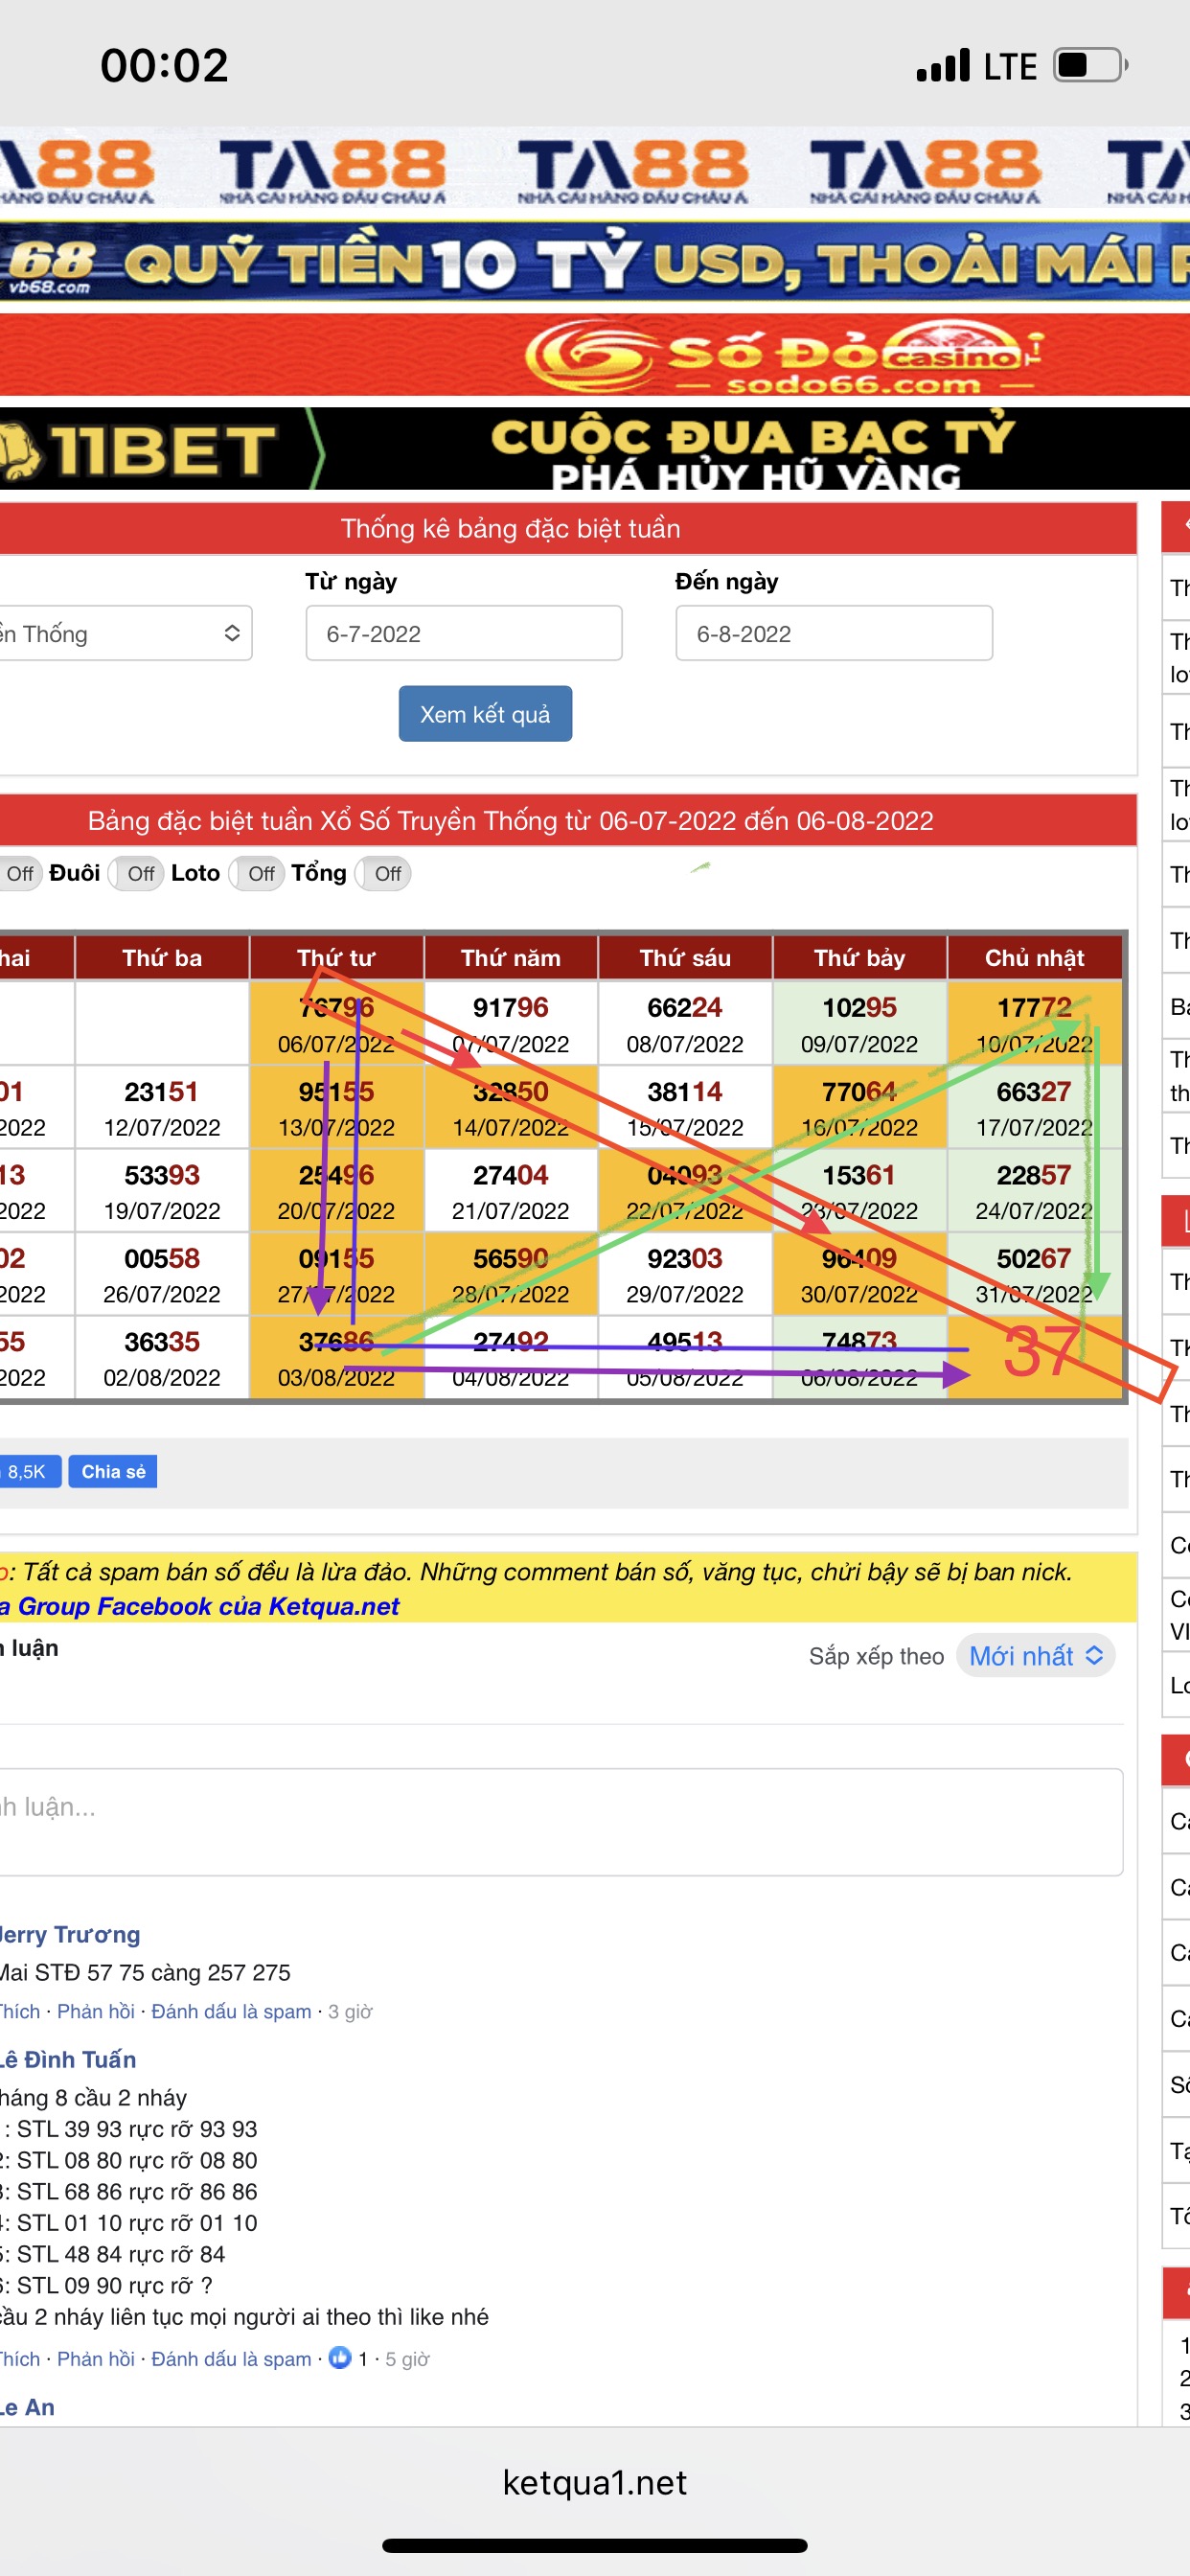The height and width of the screenshot is (2576, 1190).
Task: Click the blue like reaction icon
Action: coord(340,2357)
